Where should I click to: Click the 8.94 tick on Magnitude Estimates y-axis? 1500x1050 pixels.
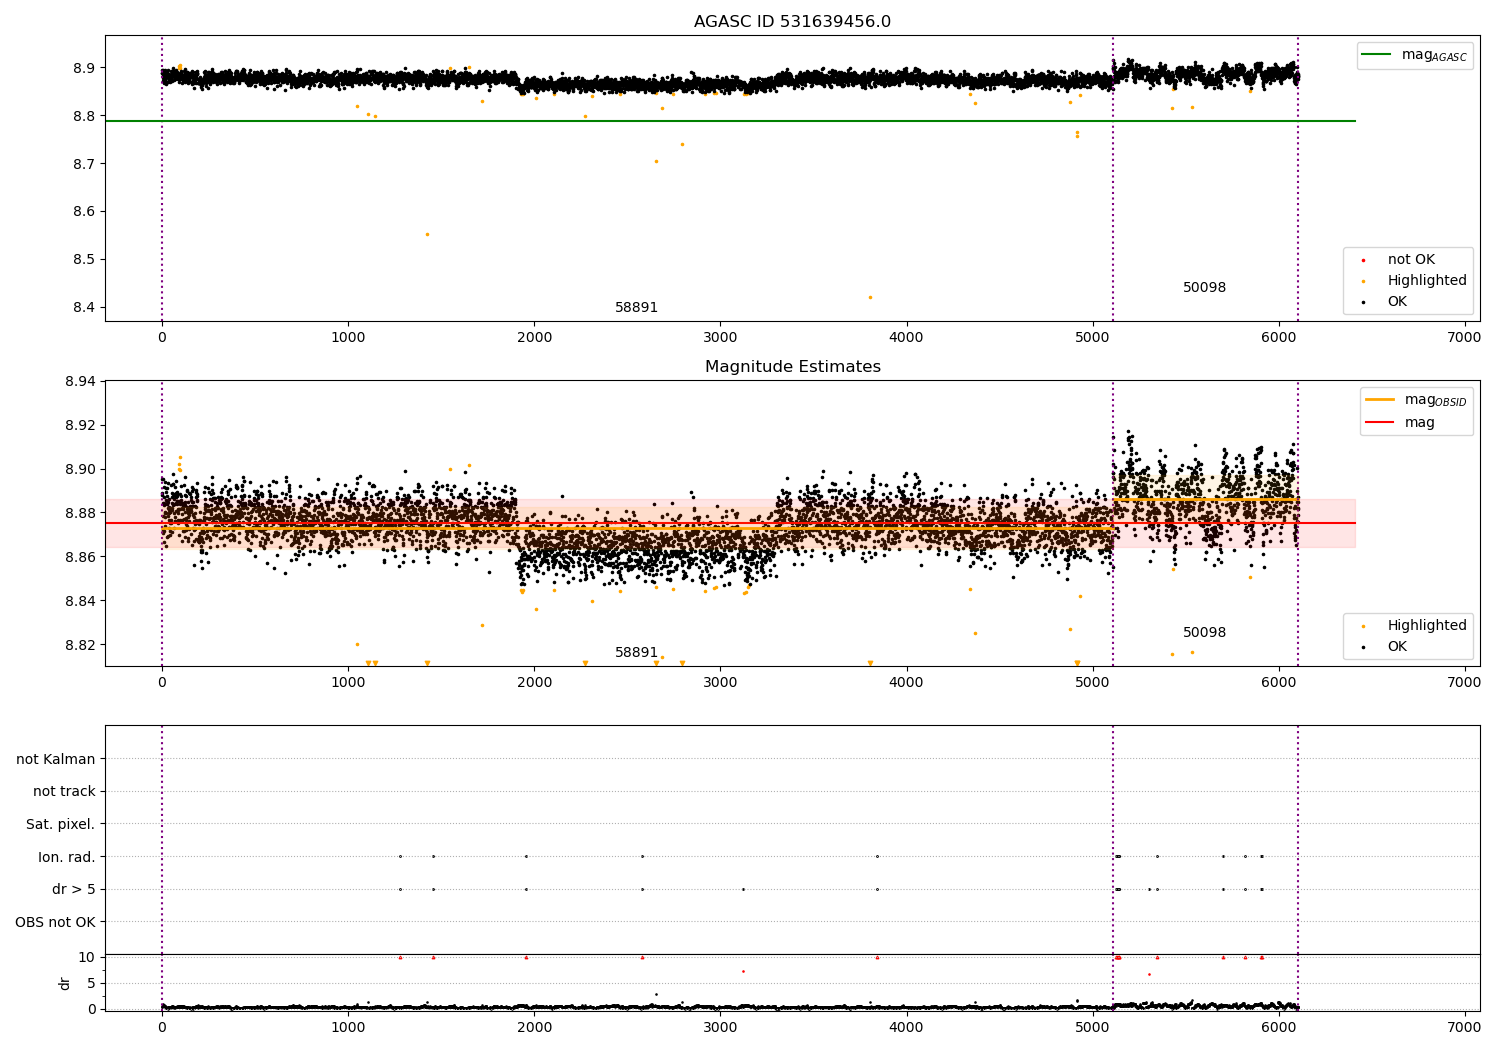tap(80, 381)
